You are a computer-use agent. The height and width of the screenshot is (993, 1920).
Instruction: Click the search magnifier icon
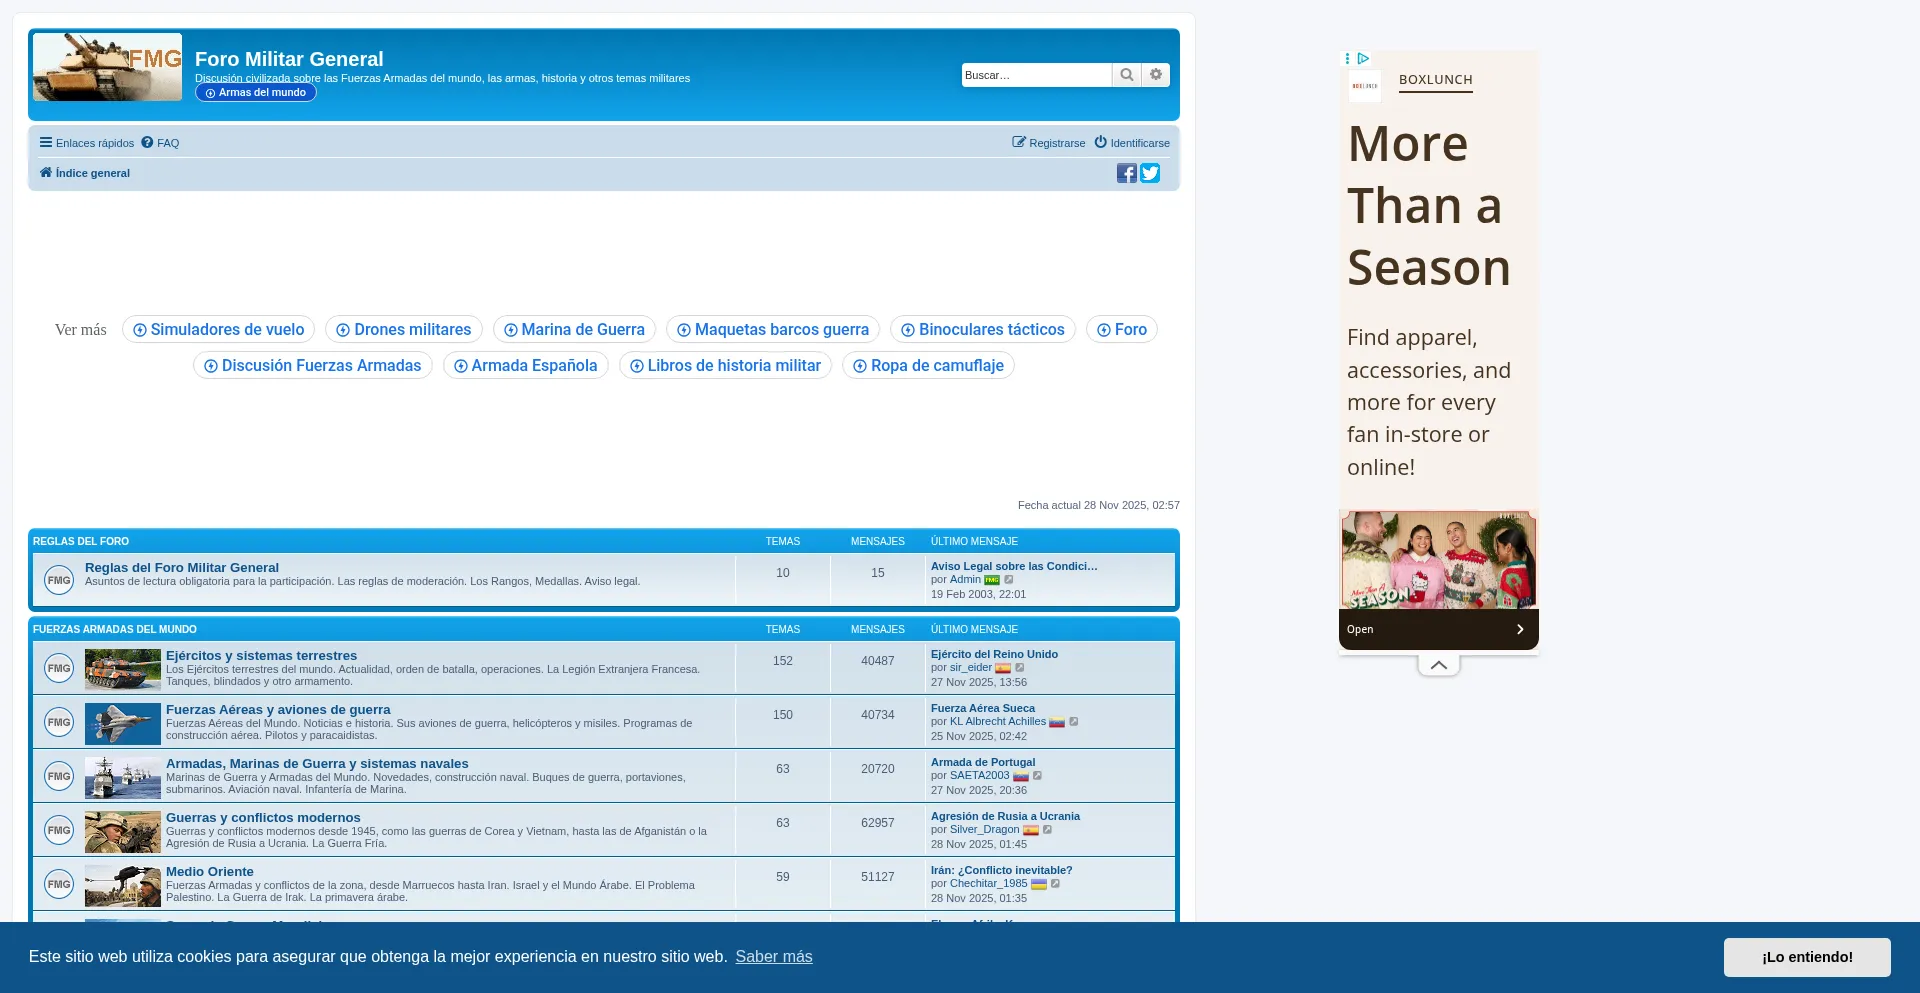tap(1126, 75)
